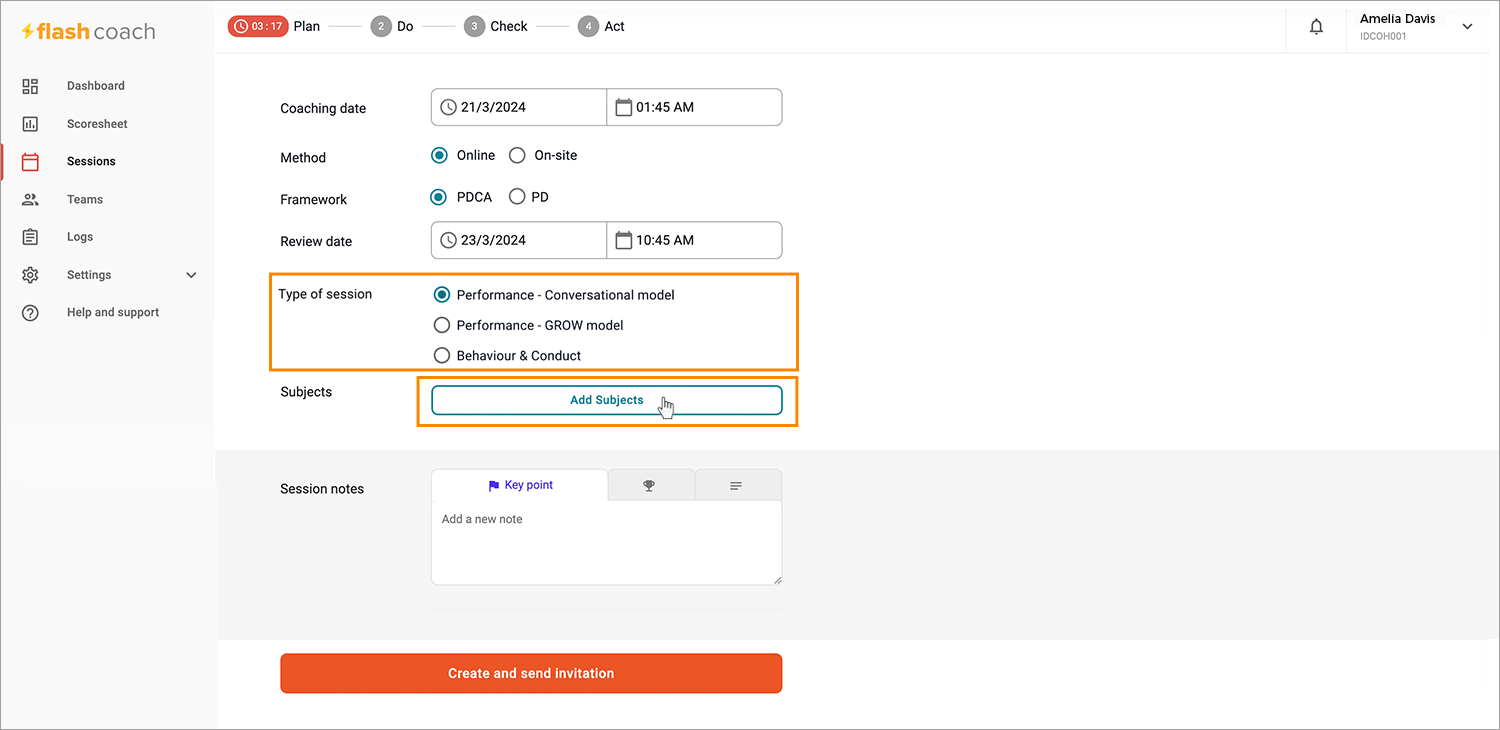Choose the PDCA framework option
This screenshot has height=730, width=1500.
tap(439, 197)
